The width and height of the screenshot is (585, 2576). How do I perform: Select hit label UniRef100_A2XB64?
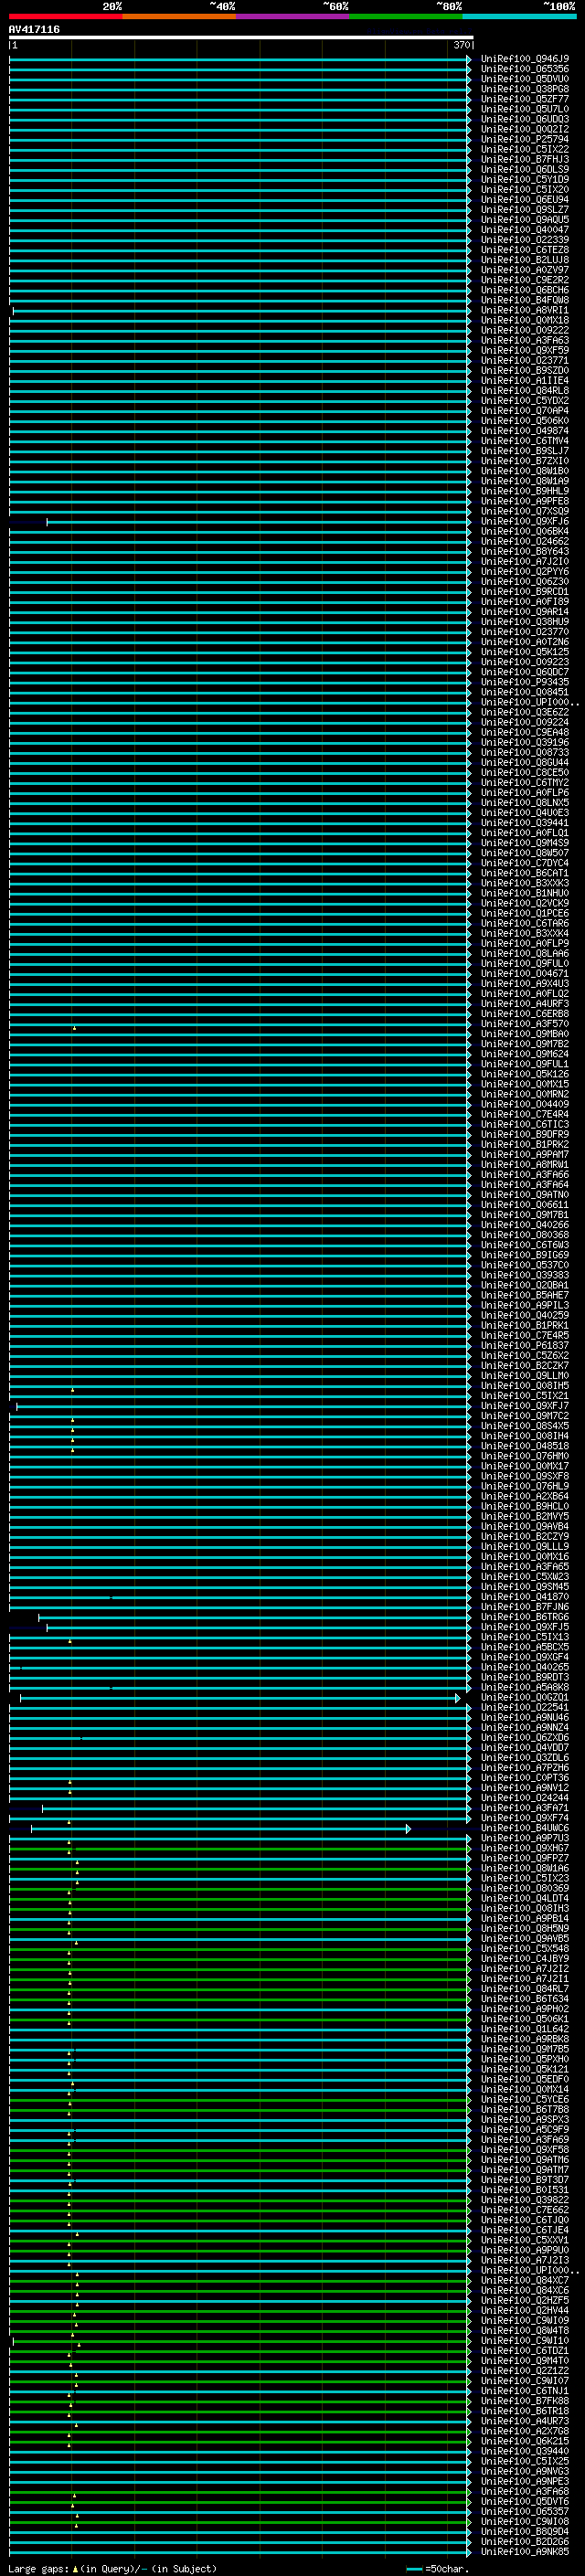[x=524, y=1496]
